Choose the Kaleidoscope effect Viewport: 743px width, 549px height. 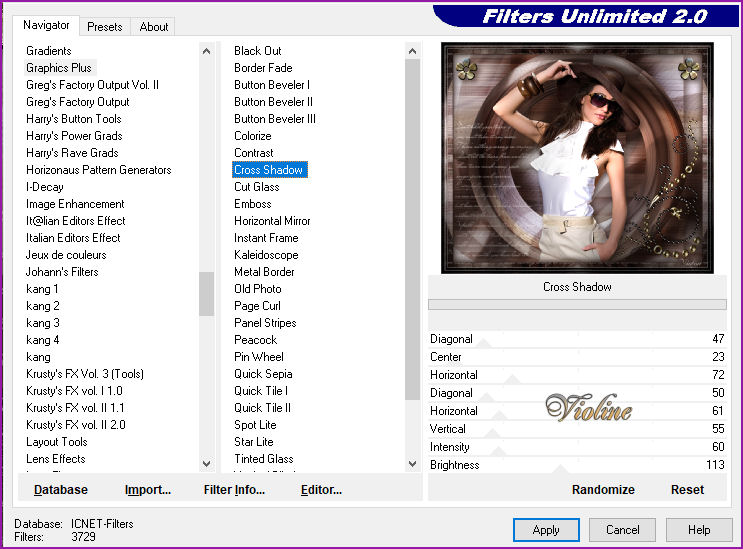click(x=266, y=255)
